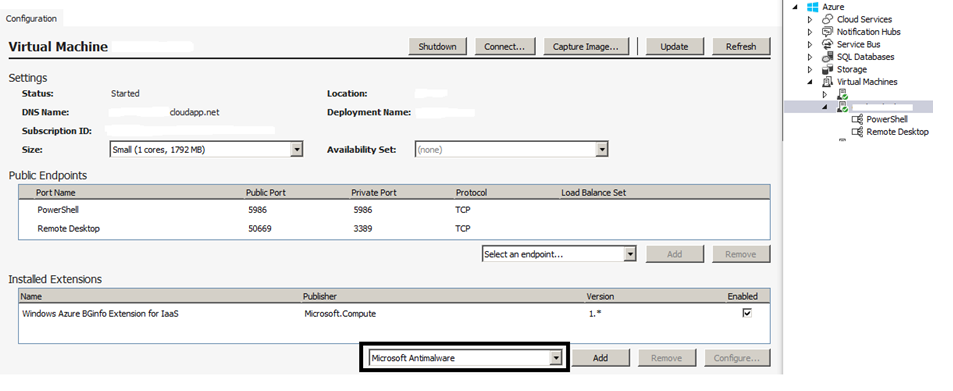This screenshot has height=391, width=953.
Task: Click the Configure... extension button
Action: (737, 358)
